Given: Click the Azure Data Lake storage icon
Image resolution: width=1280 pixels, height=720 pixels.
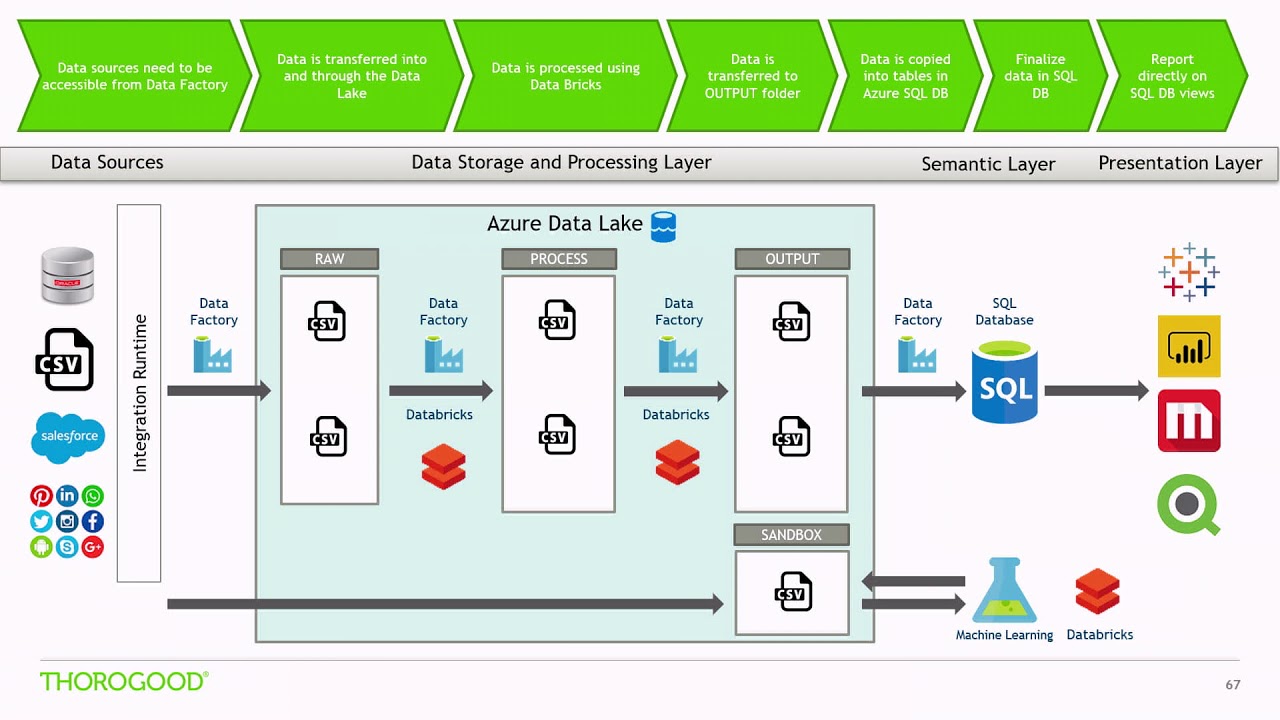Looking at the screenshot, I should pos(663,227).
